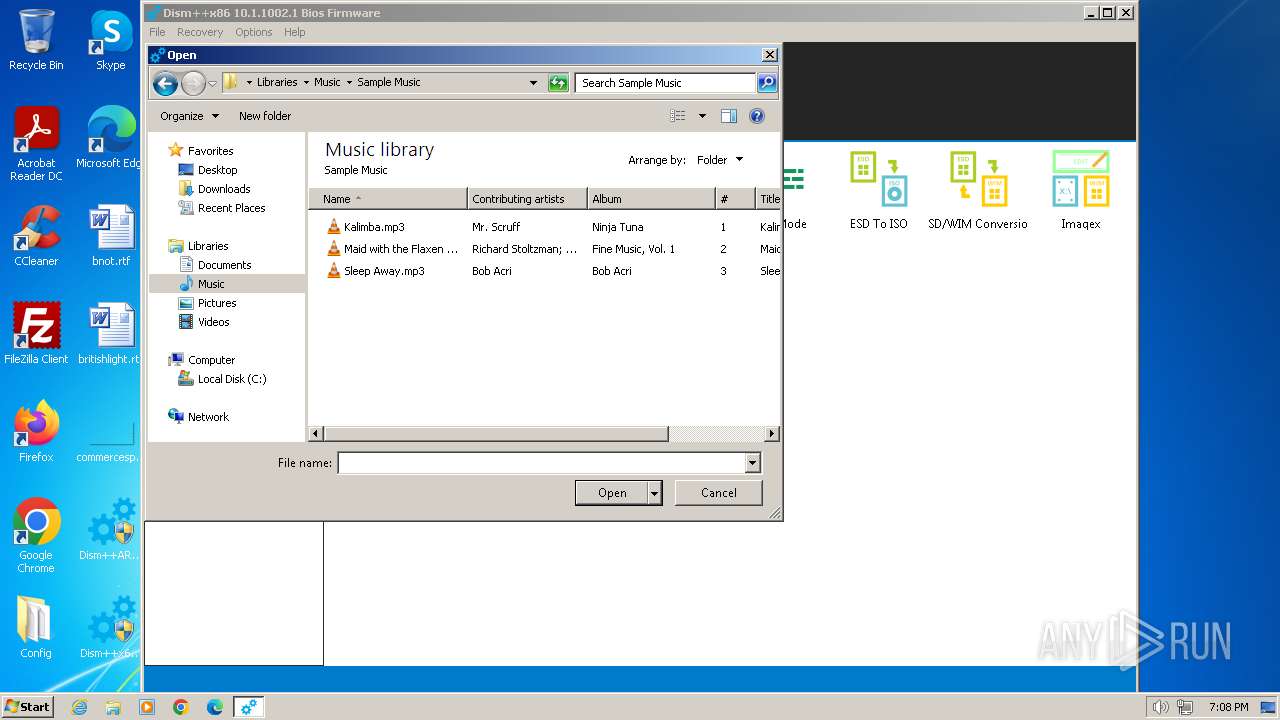Select Sleep Away.mp3 file
Image resolution: width=1280 pixels, height=720 pixels.
click(384, 271)
